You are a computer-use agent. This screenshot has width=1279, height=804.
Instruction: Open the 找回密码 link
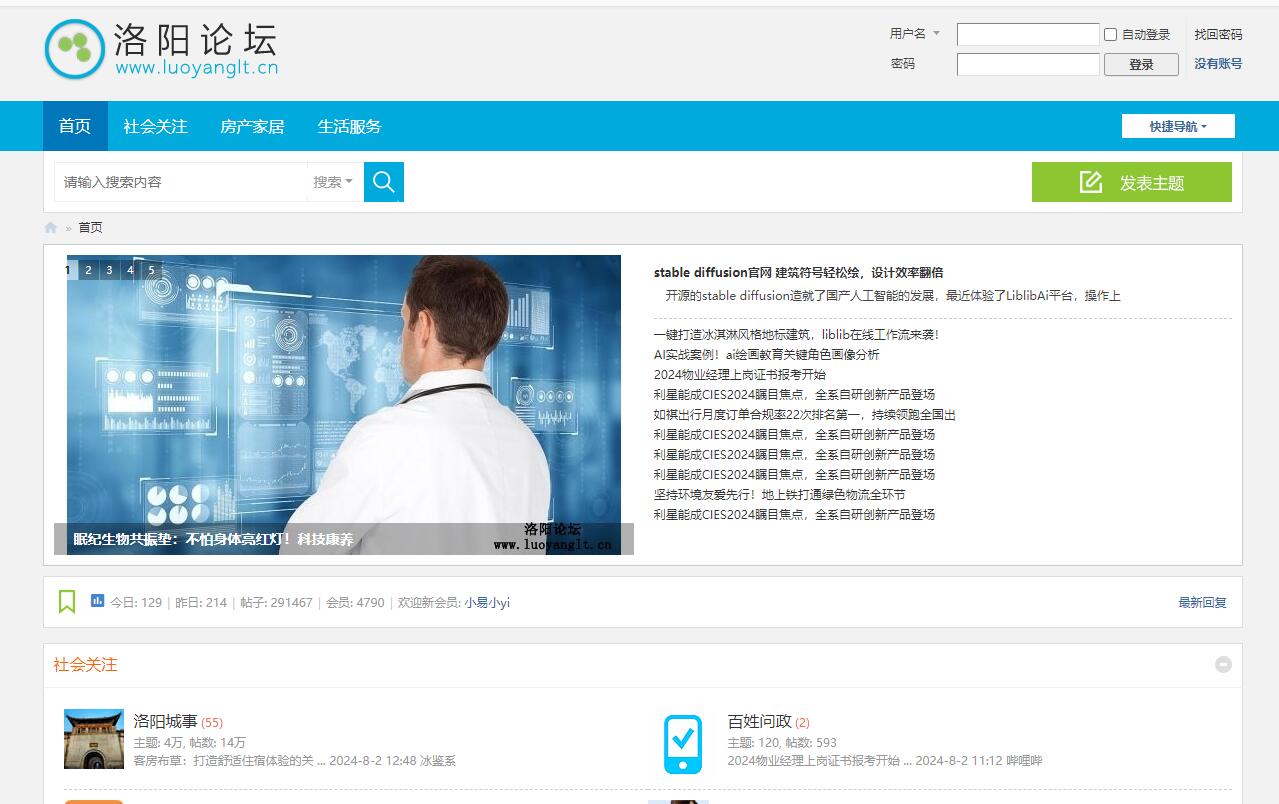click(x=1217, y=34)
